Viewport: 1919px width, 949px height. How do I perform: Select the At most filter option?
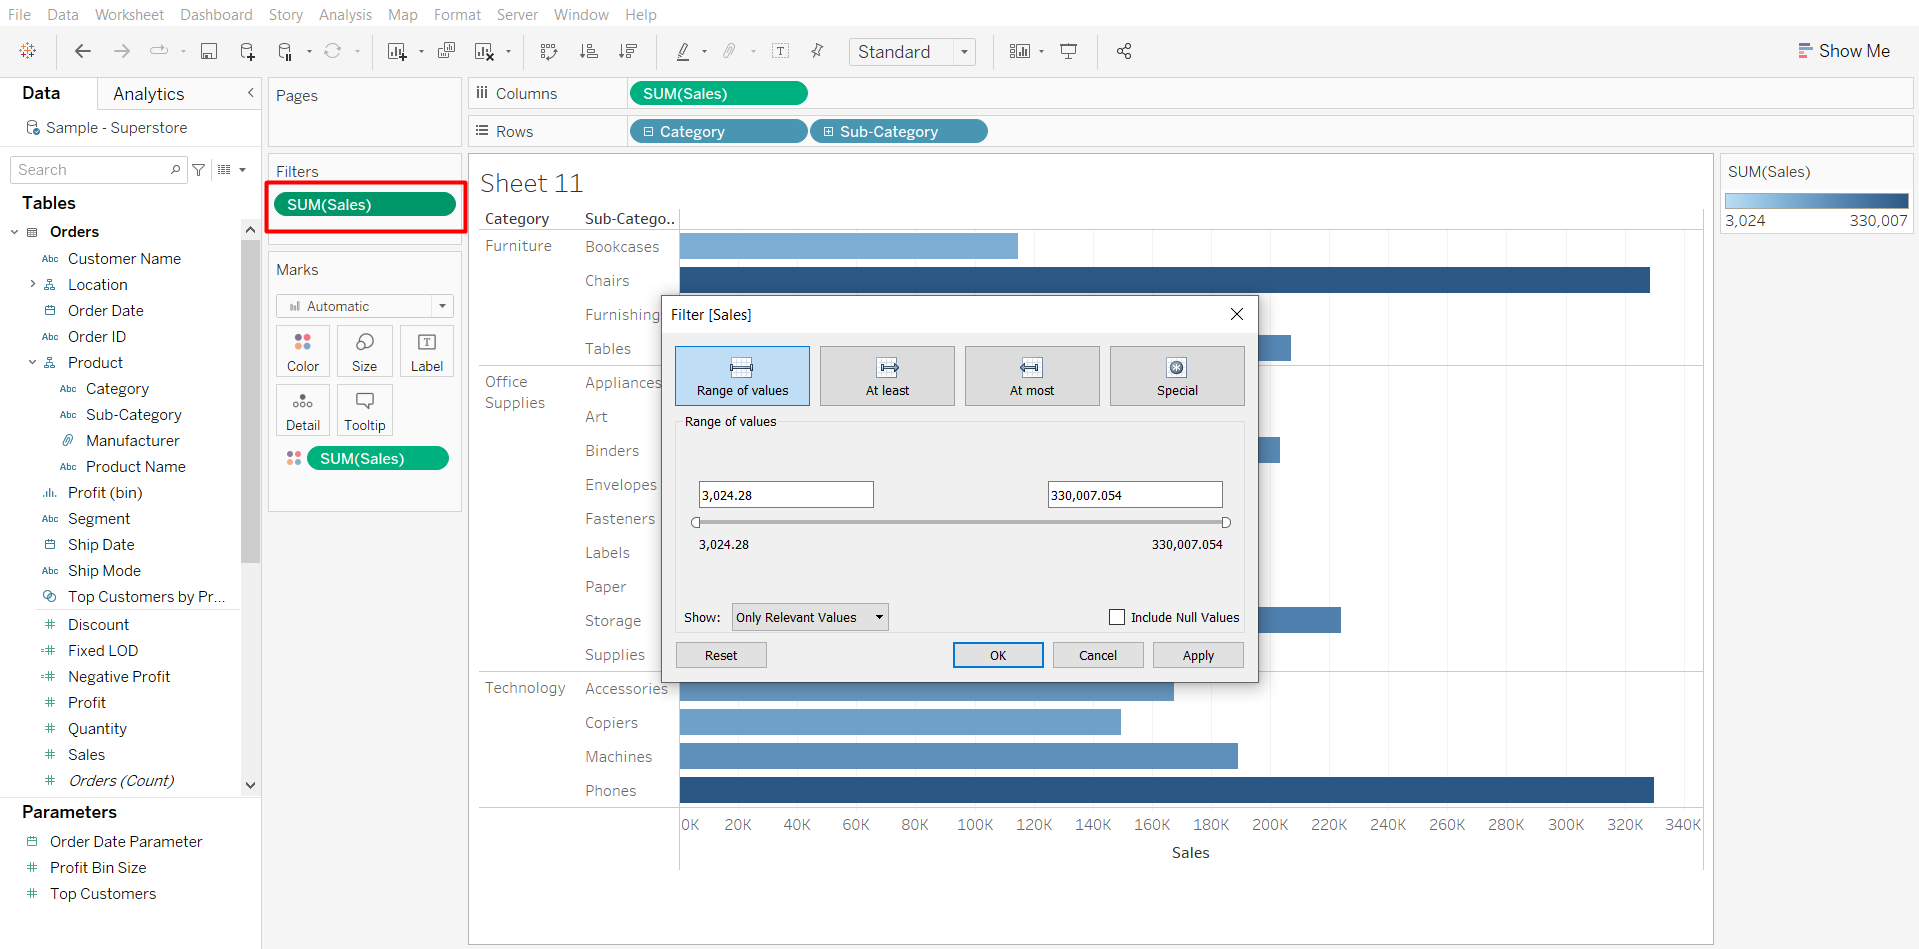[x=1032, y=376]
